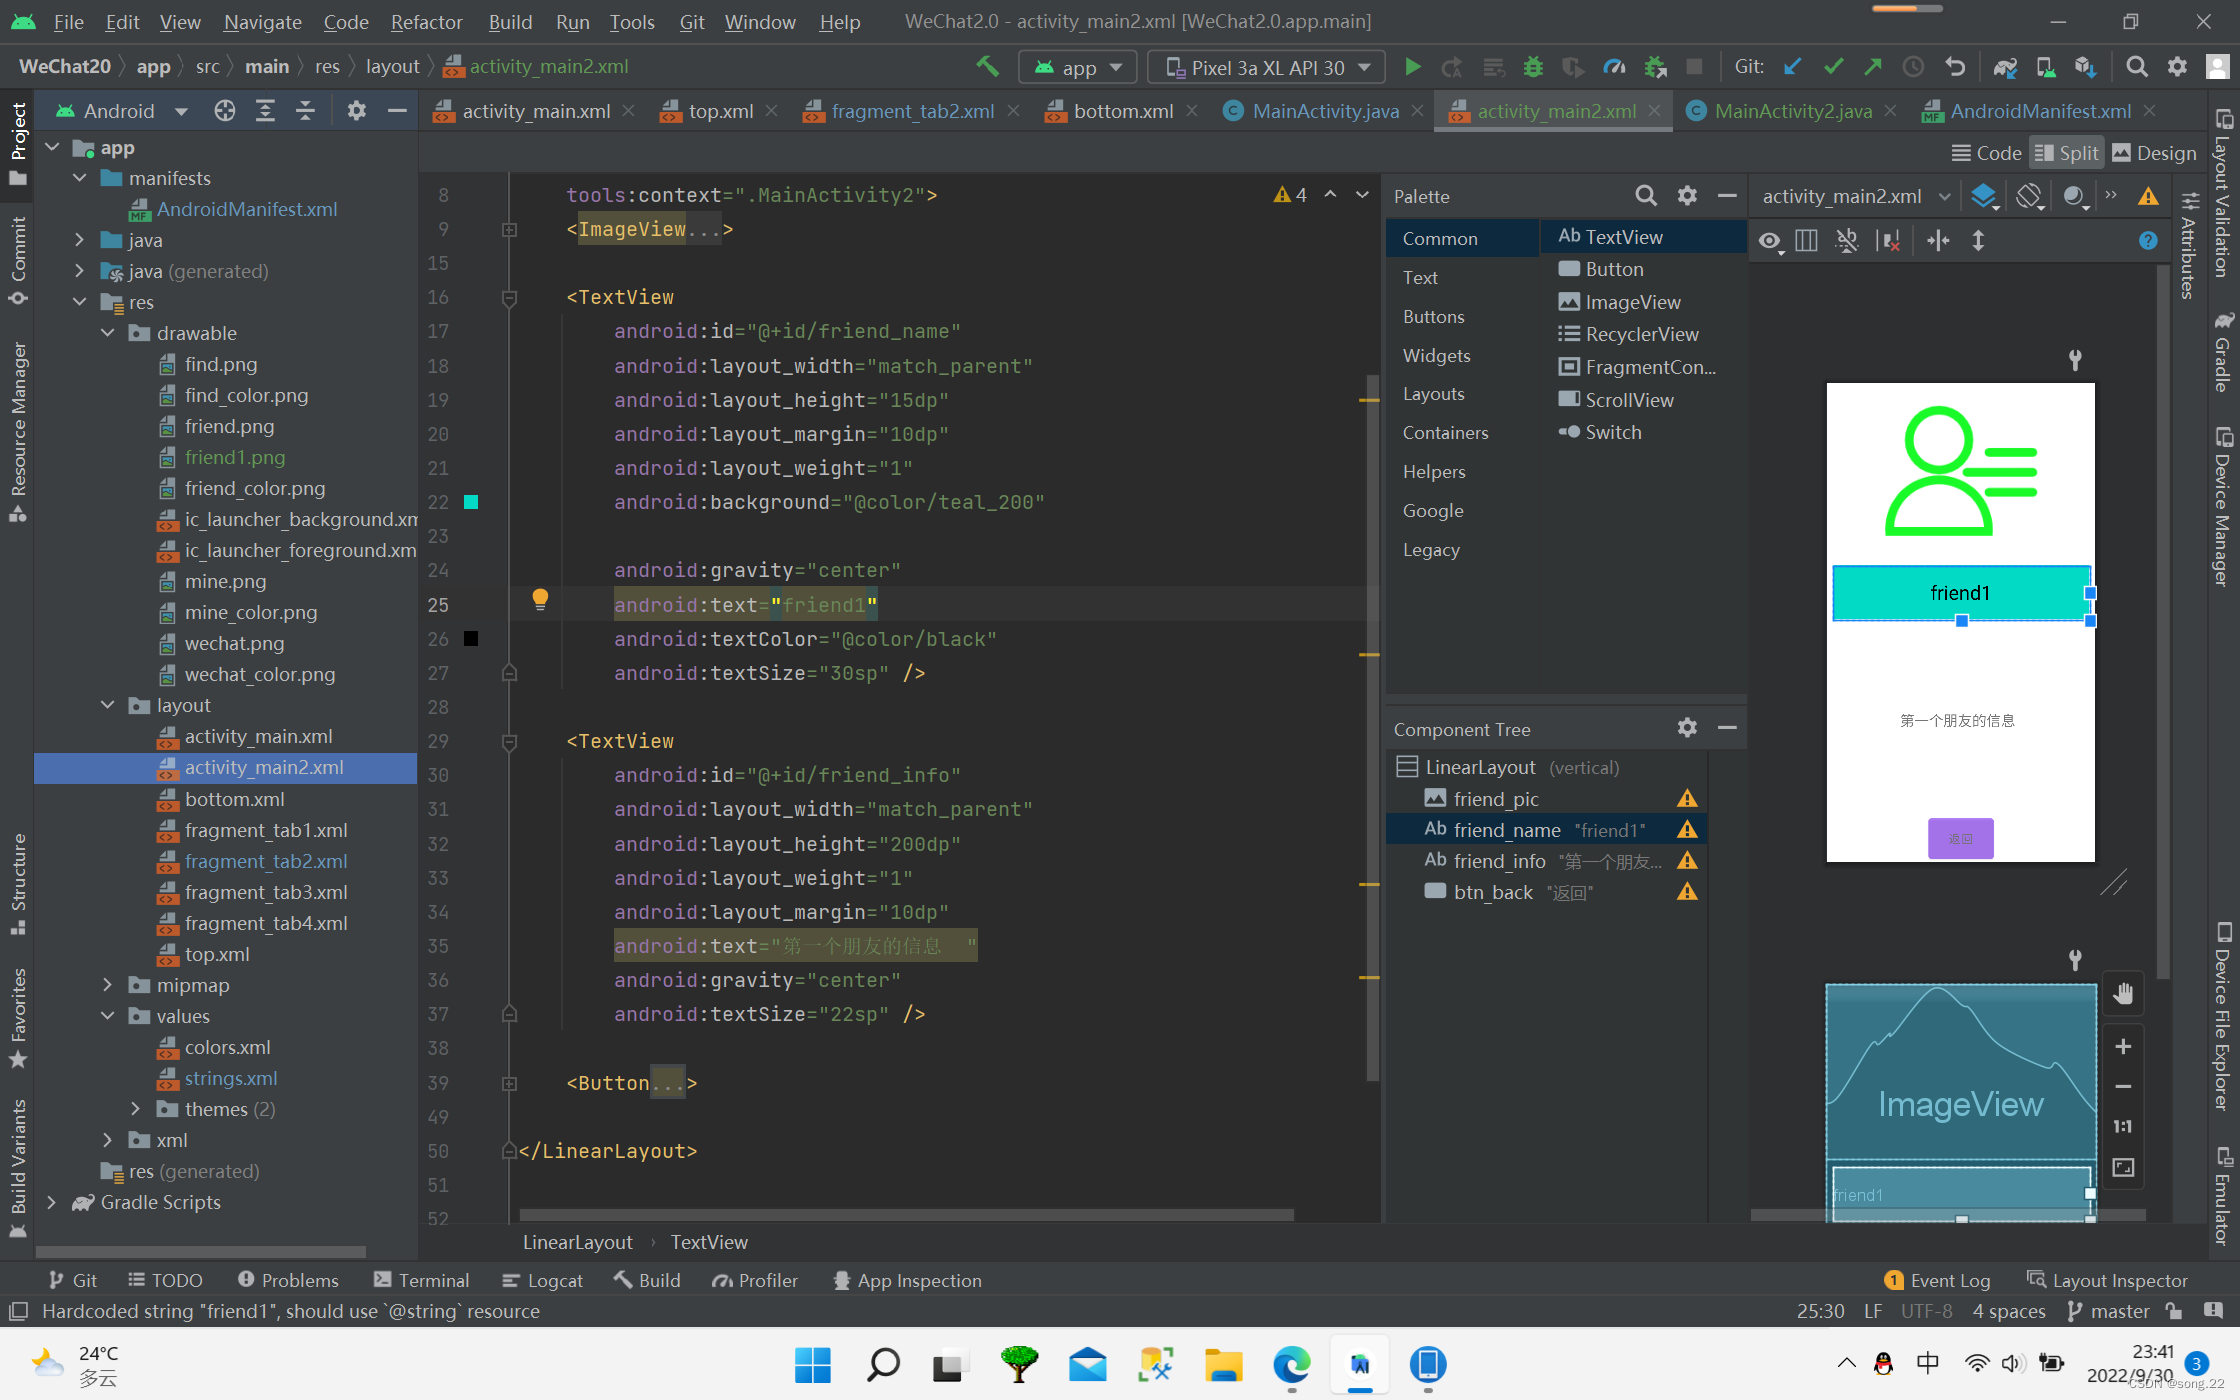Click the editor horizontal scrollbar
Screen dimensions: 2240x1400
[x=906, y=1215]
